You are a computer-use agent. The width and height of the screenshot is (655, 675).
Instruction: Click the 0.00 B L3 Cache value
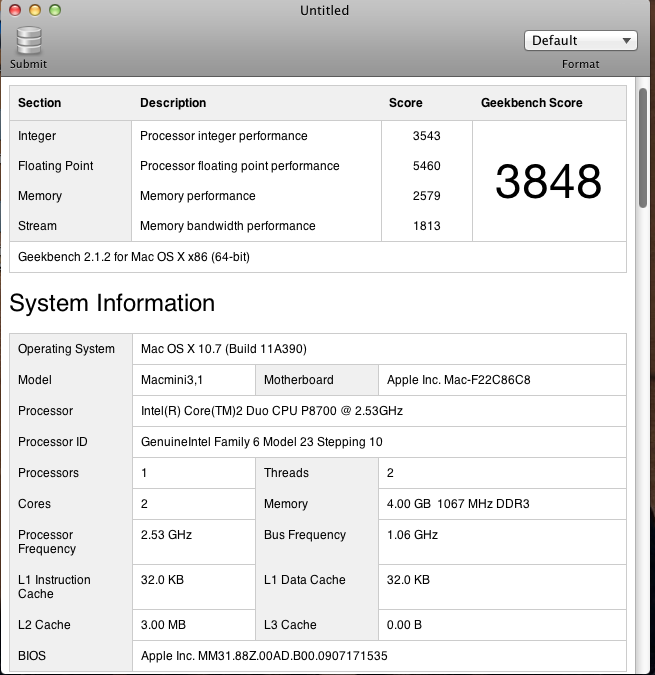point(404,625)
